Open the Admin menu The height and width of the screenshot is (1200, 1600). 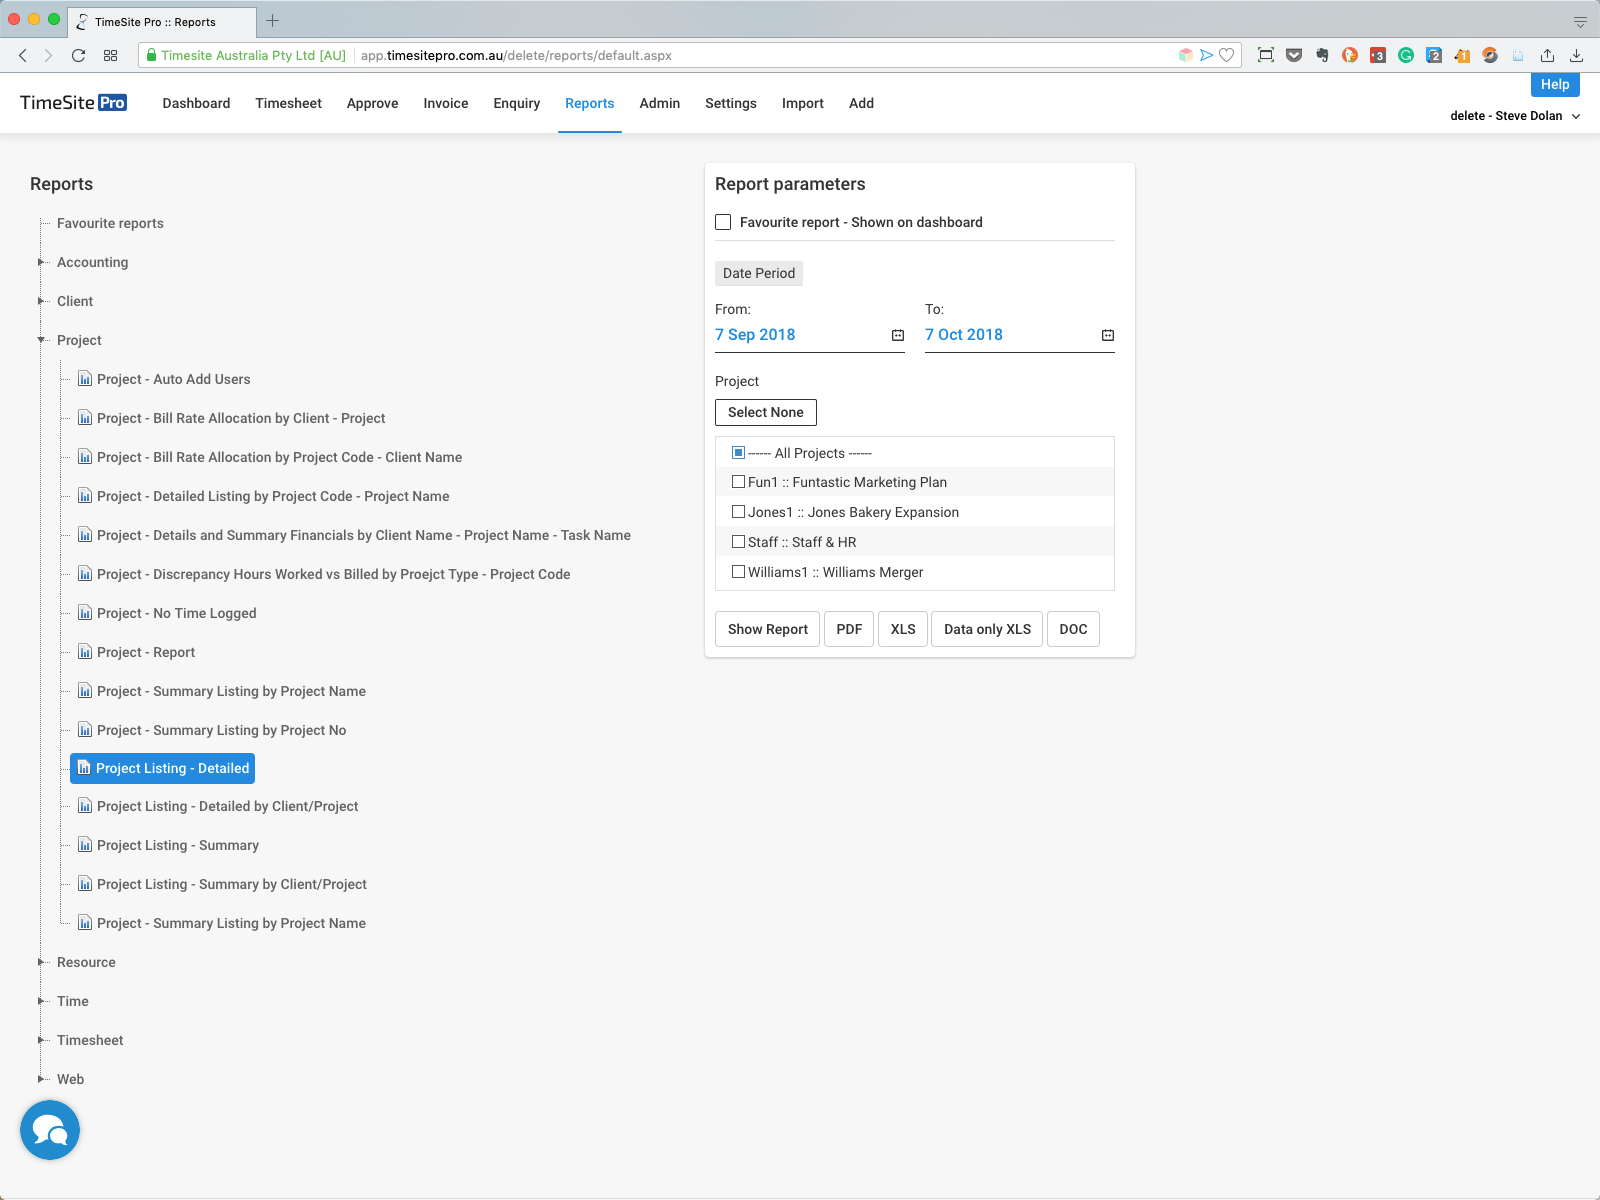(660, 103)
